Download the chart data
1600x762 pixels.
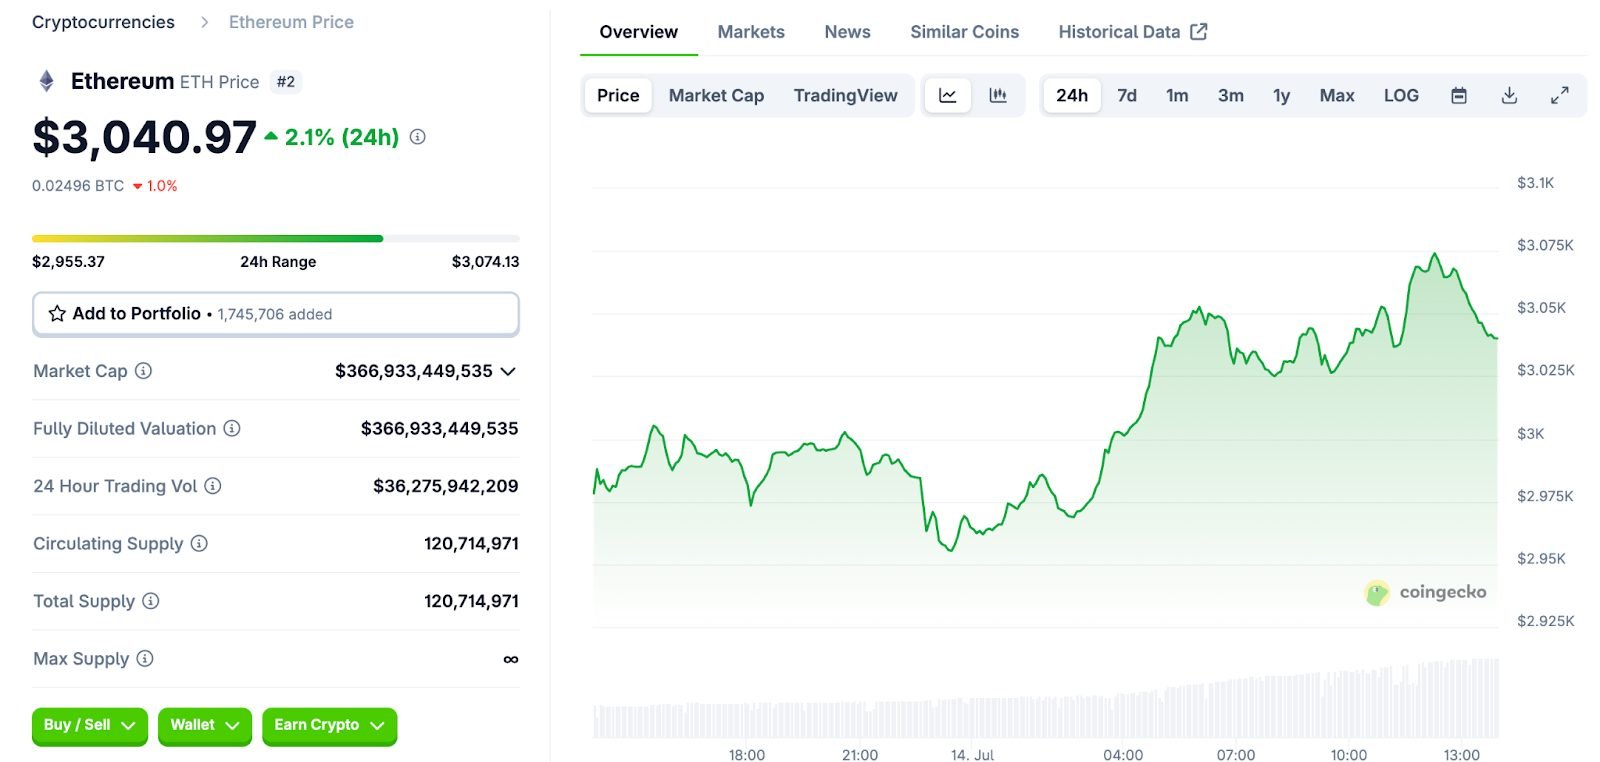(x=1509, y=96)
